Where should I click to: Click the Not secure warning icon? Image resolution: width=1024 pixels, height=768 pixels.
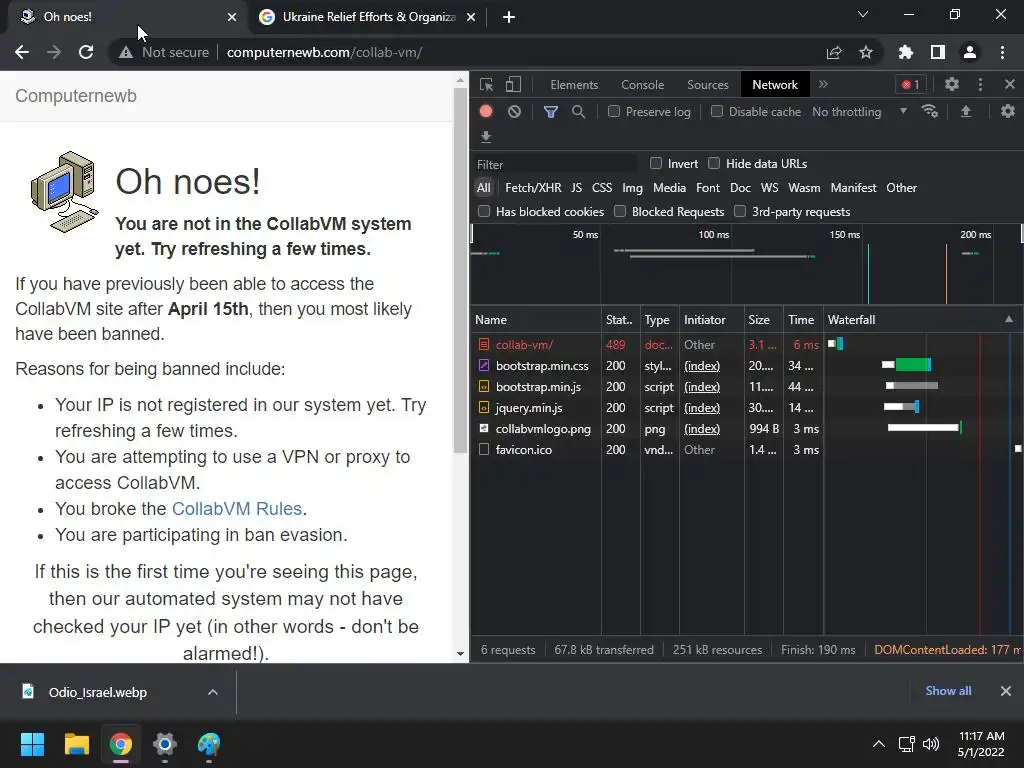tap(126, 52)
